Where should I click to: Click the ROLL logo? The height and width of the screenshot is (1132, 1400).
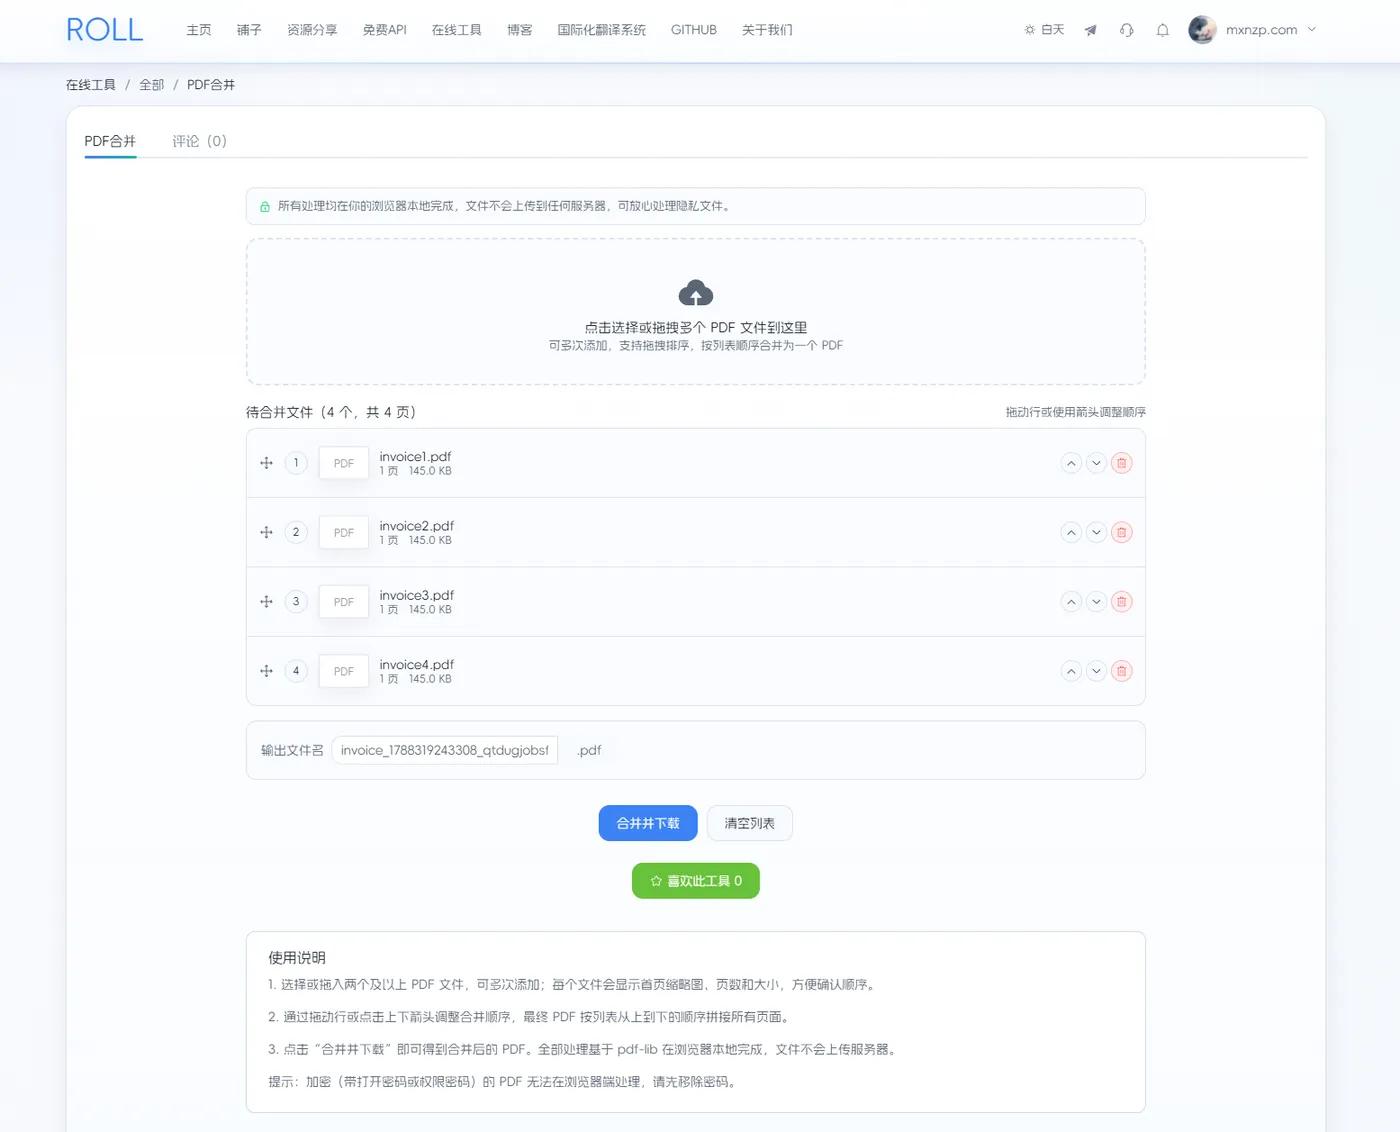click(x=105, y=30)
